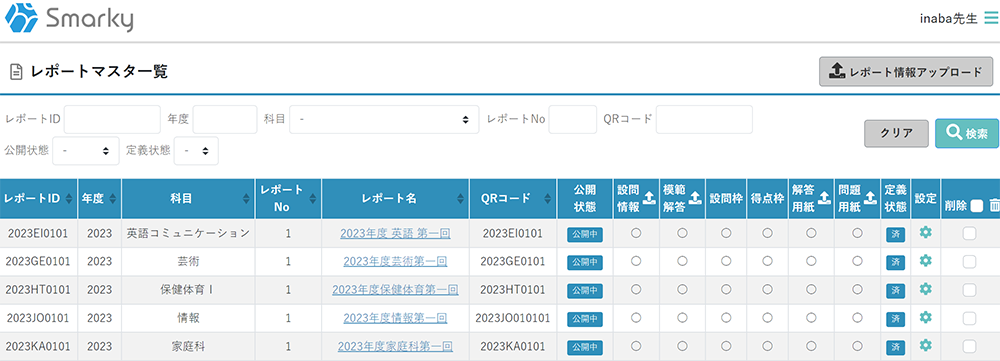Image resolution: width=1000 pixels, height=361 pixels.
Task: Click upload icon in 模範解答 column header
Action: click(695, 198)
